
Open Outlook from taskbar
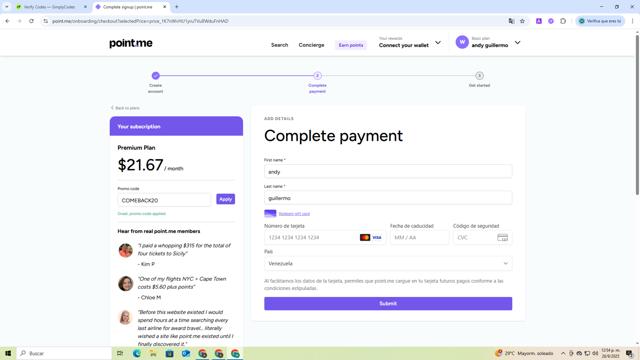[186, 353]
